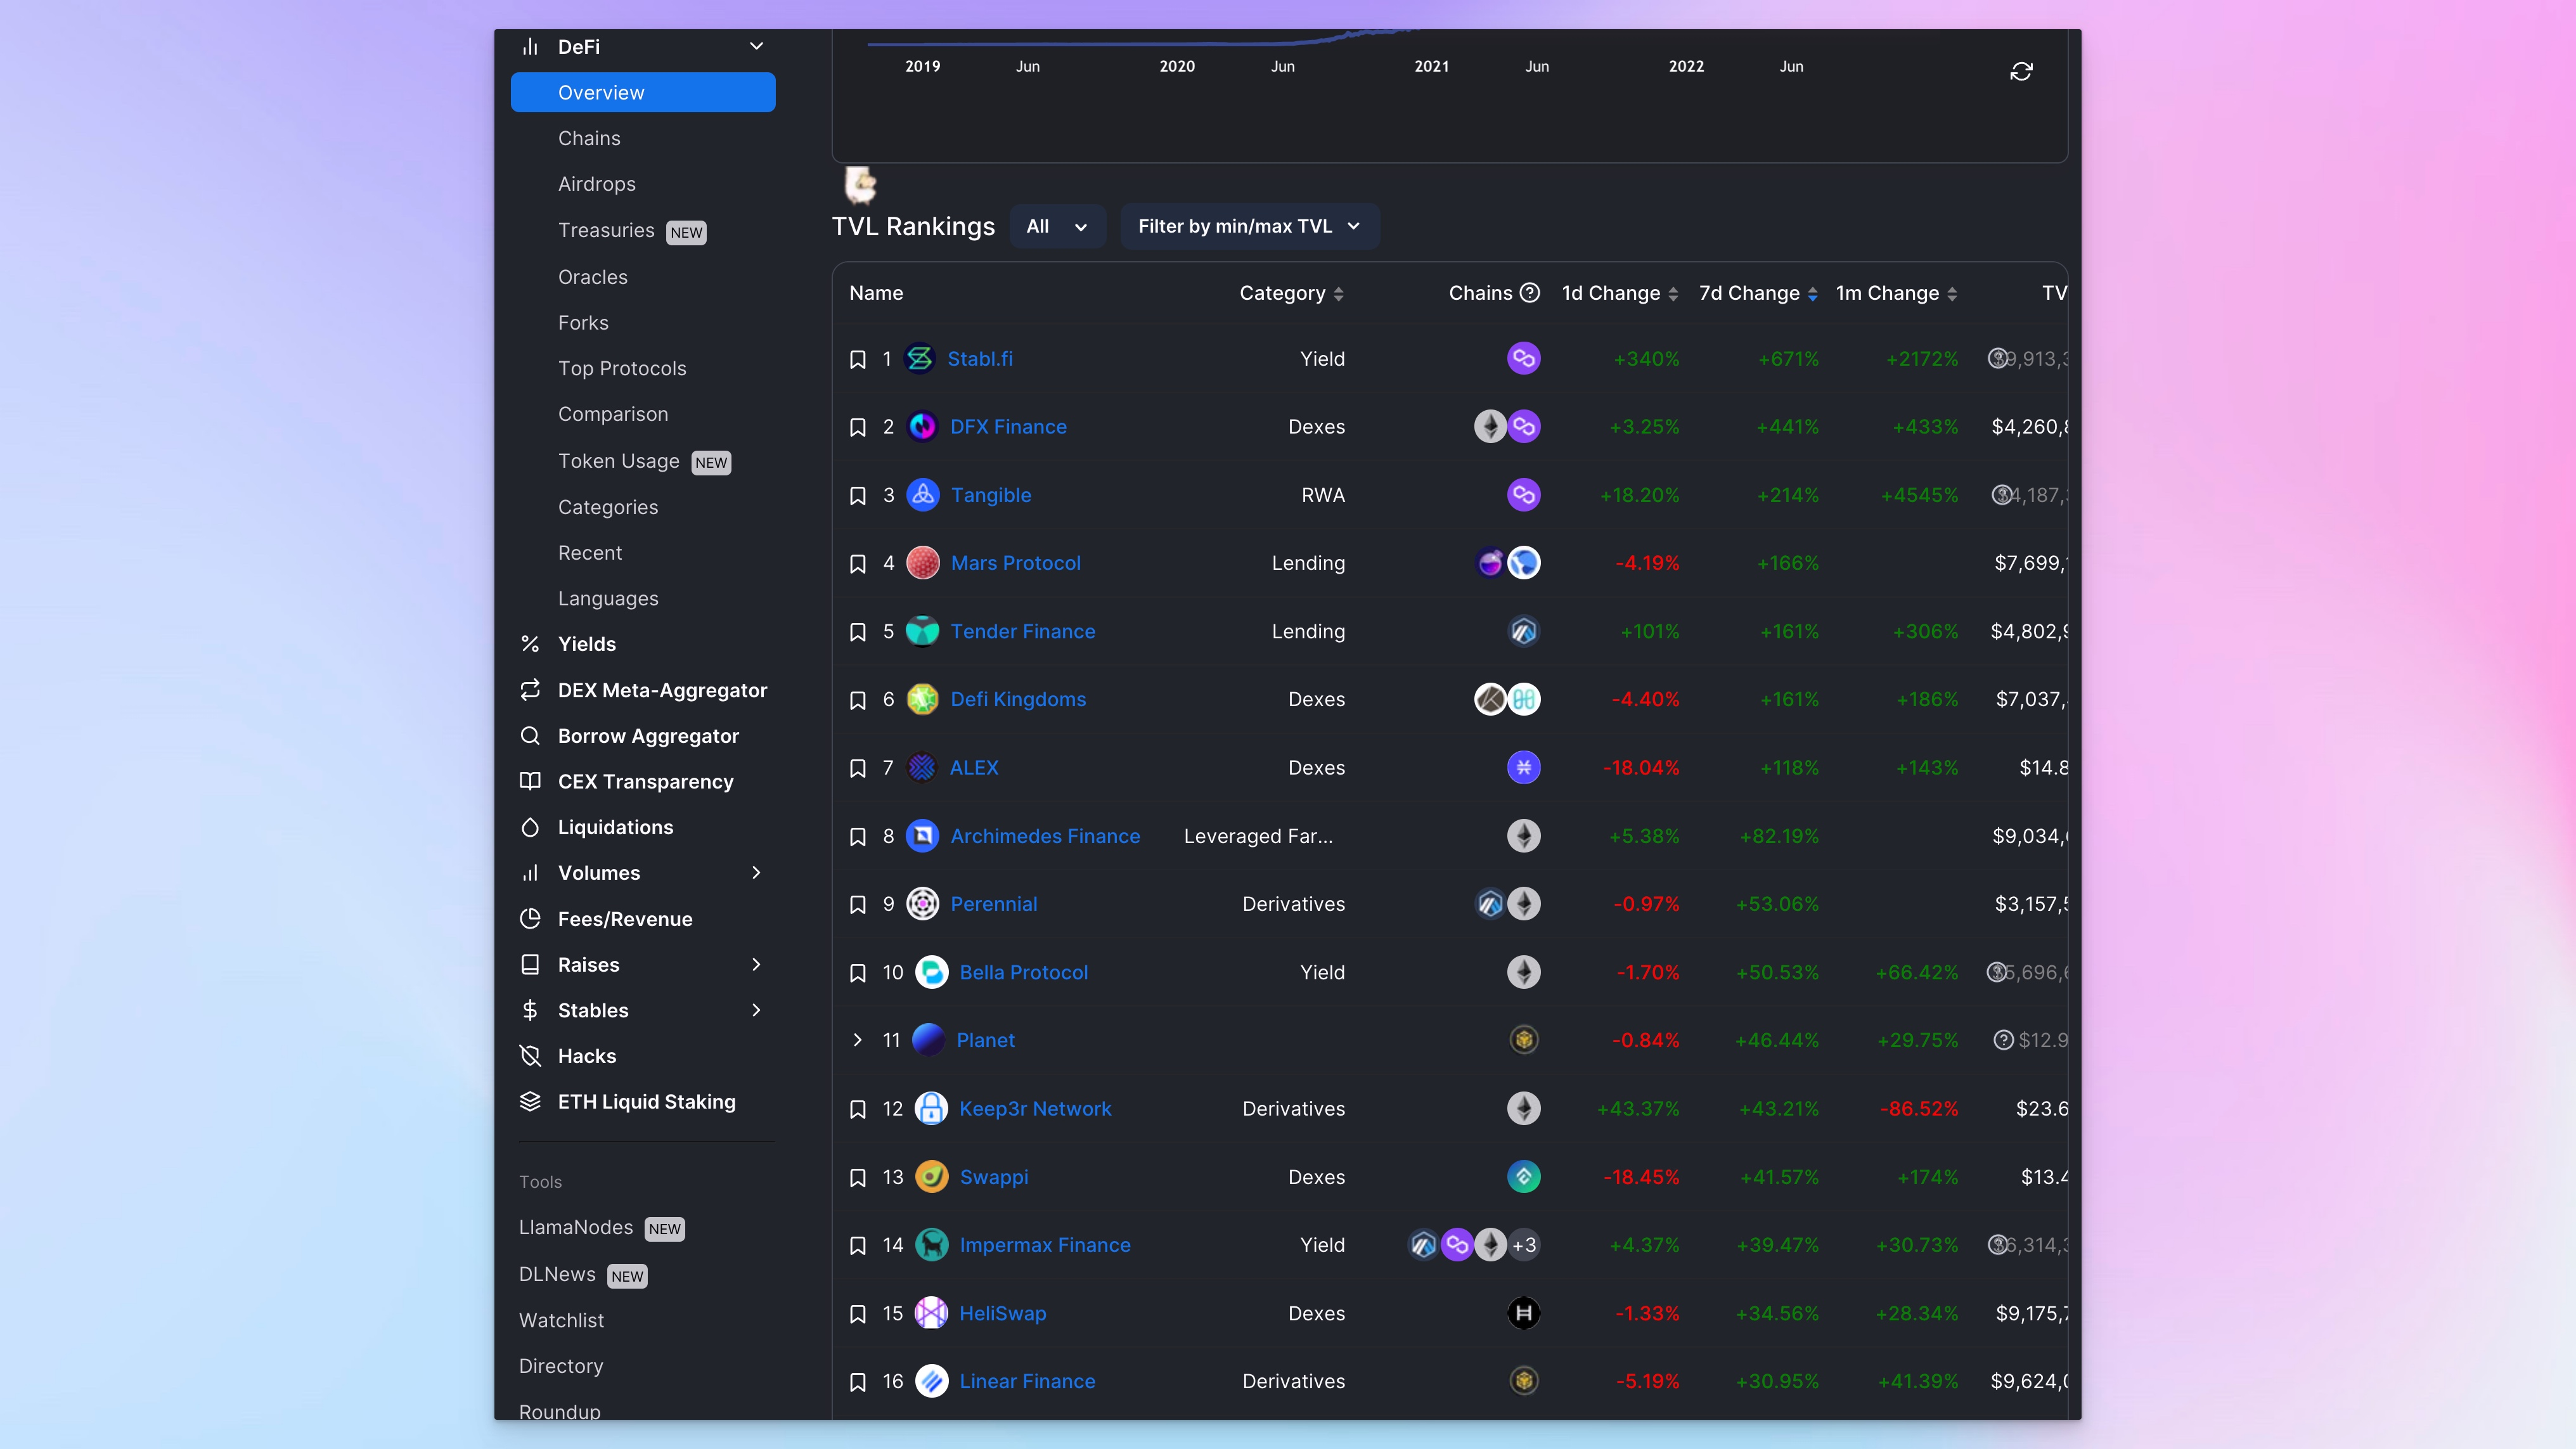Click the Ethereum chain icon in Archimedes Finance row
2576x1449 pixels.
click(1523, 836)
